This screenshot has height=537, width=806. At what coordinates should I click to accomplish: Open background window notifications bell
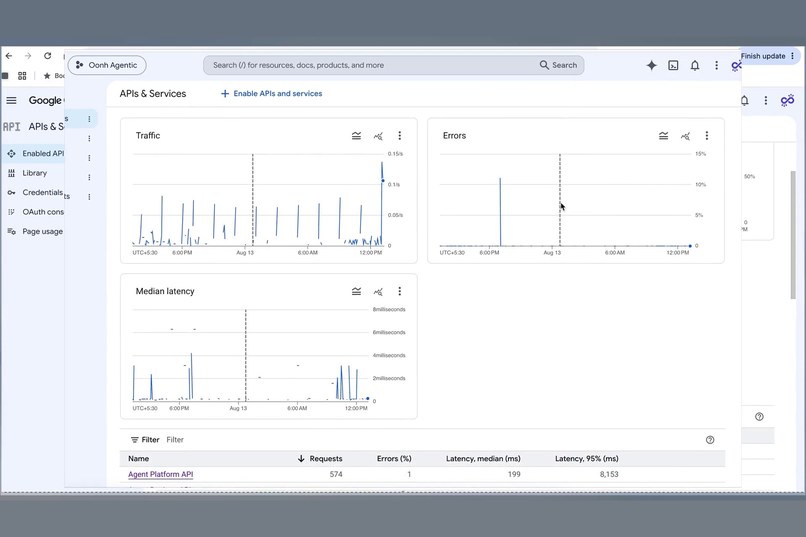(x=745, y=101)
